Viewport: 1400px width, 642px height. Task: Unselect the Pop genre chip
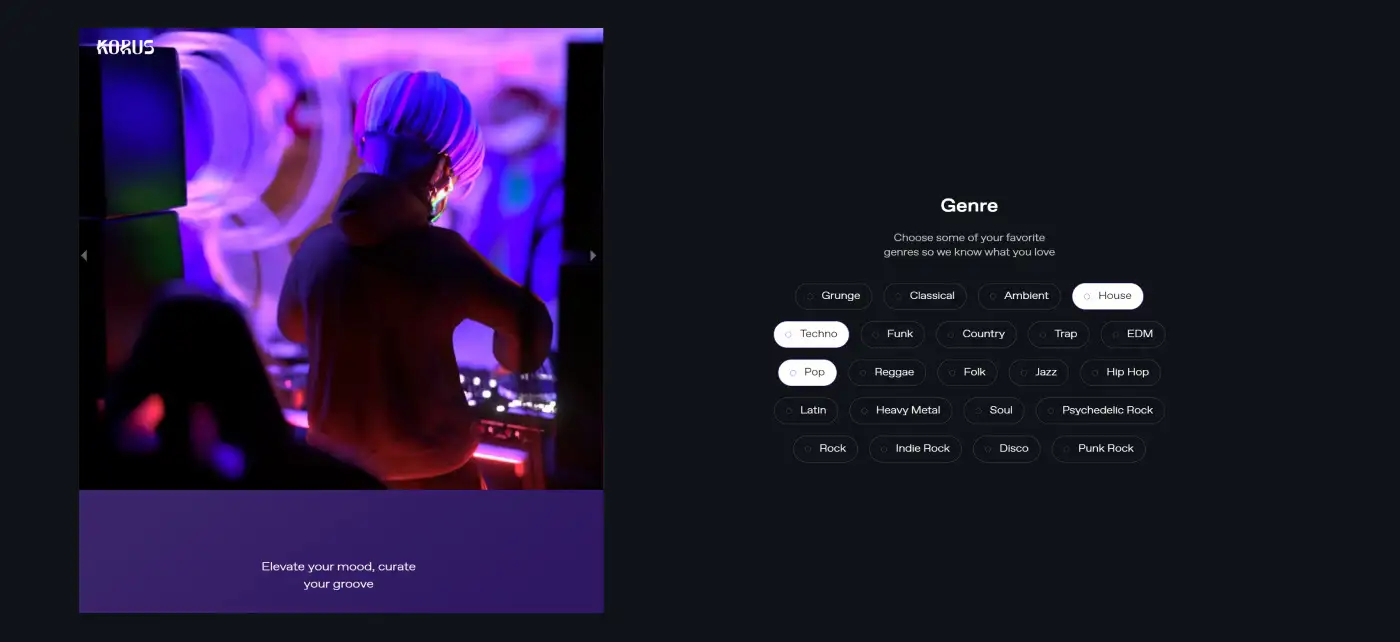point(807,372)
